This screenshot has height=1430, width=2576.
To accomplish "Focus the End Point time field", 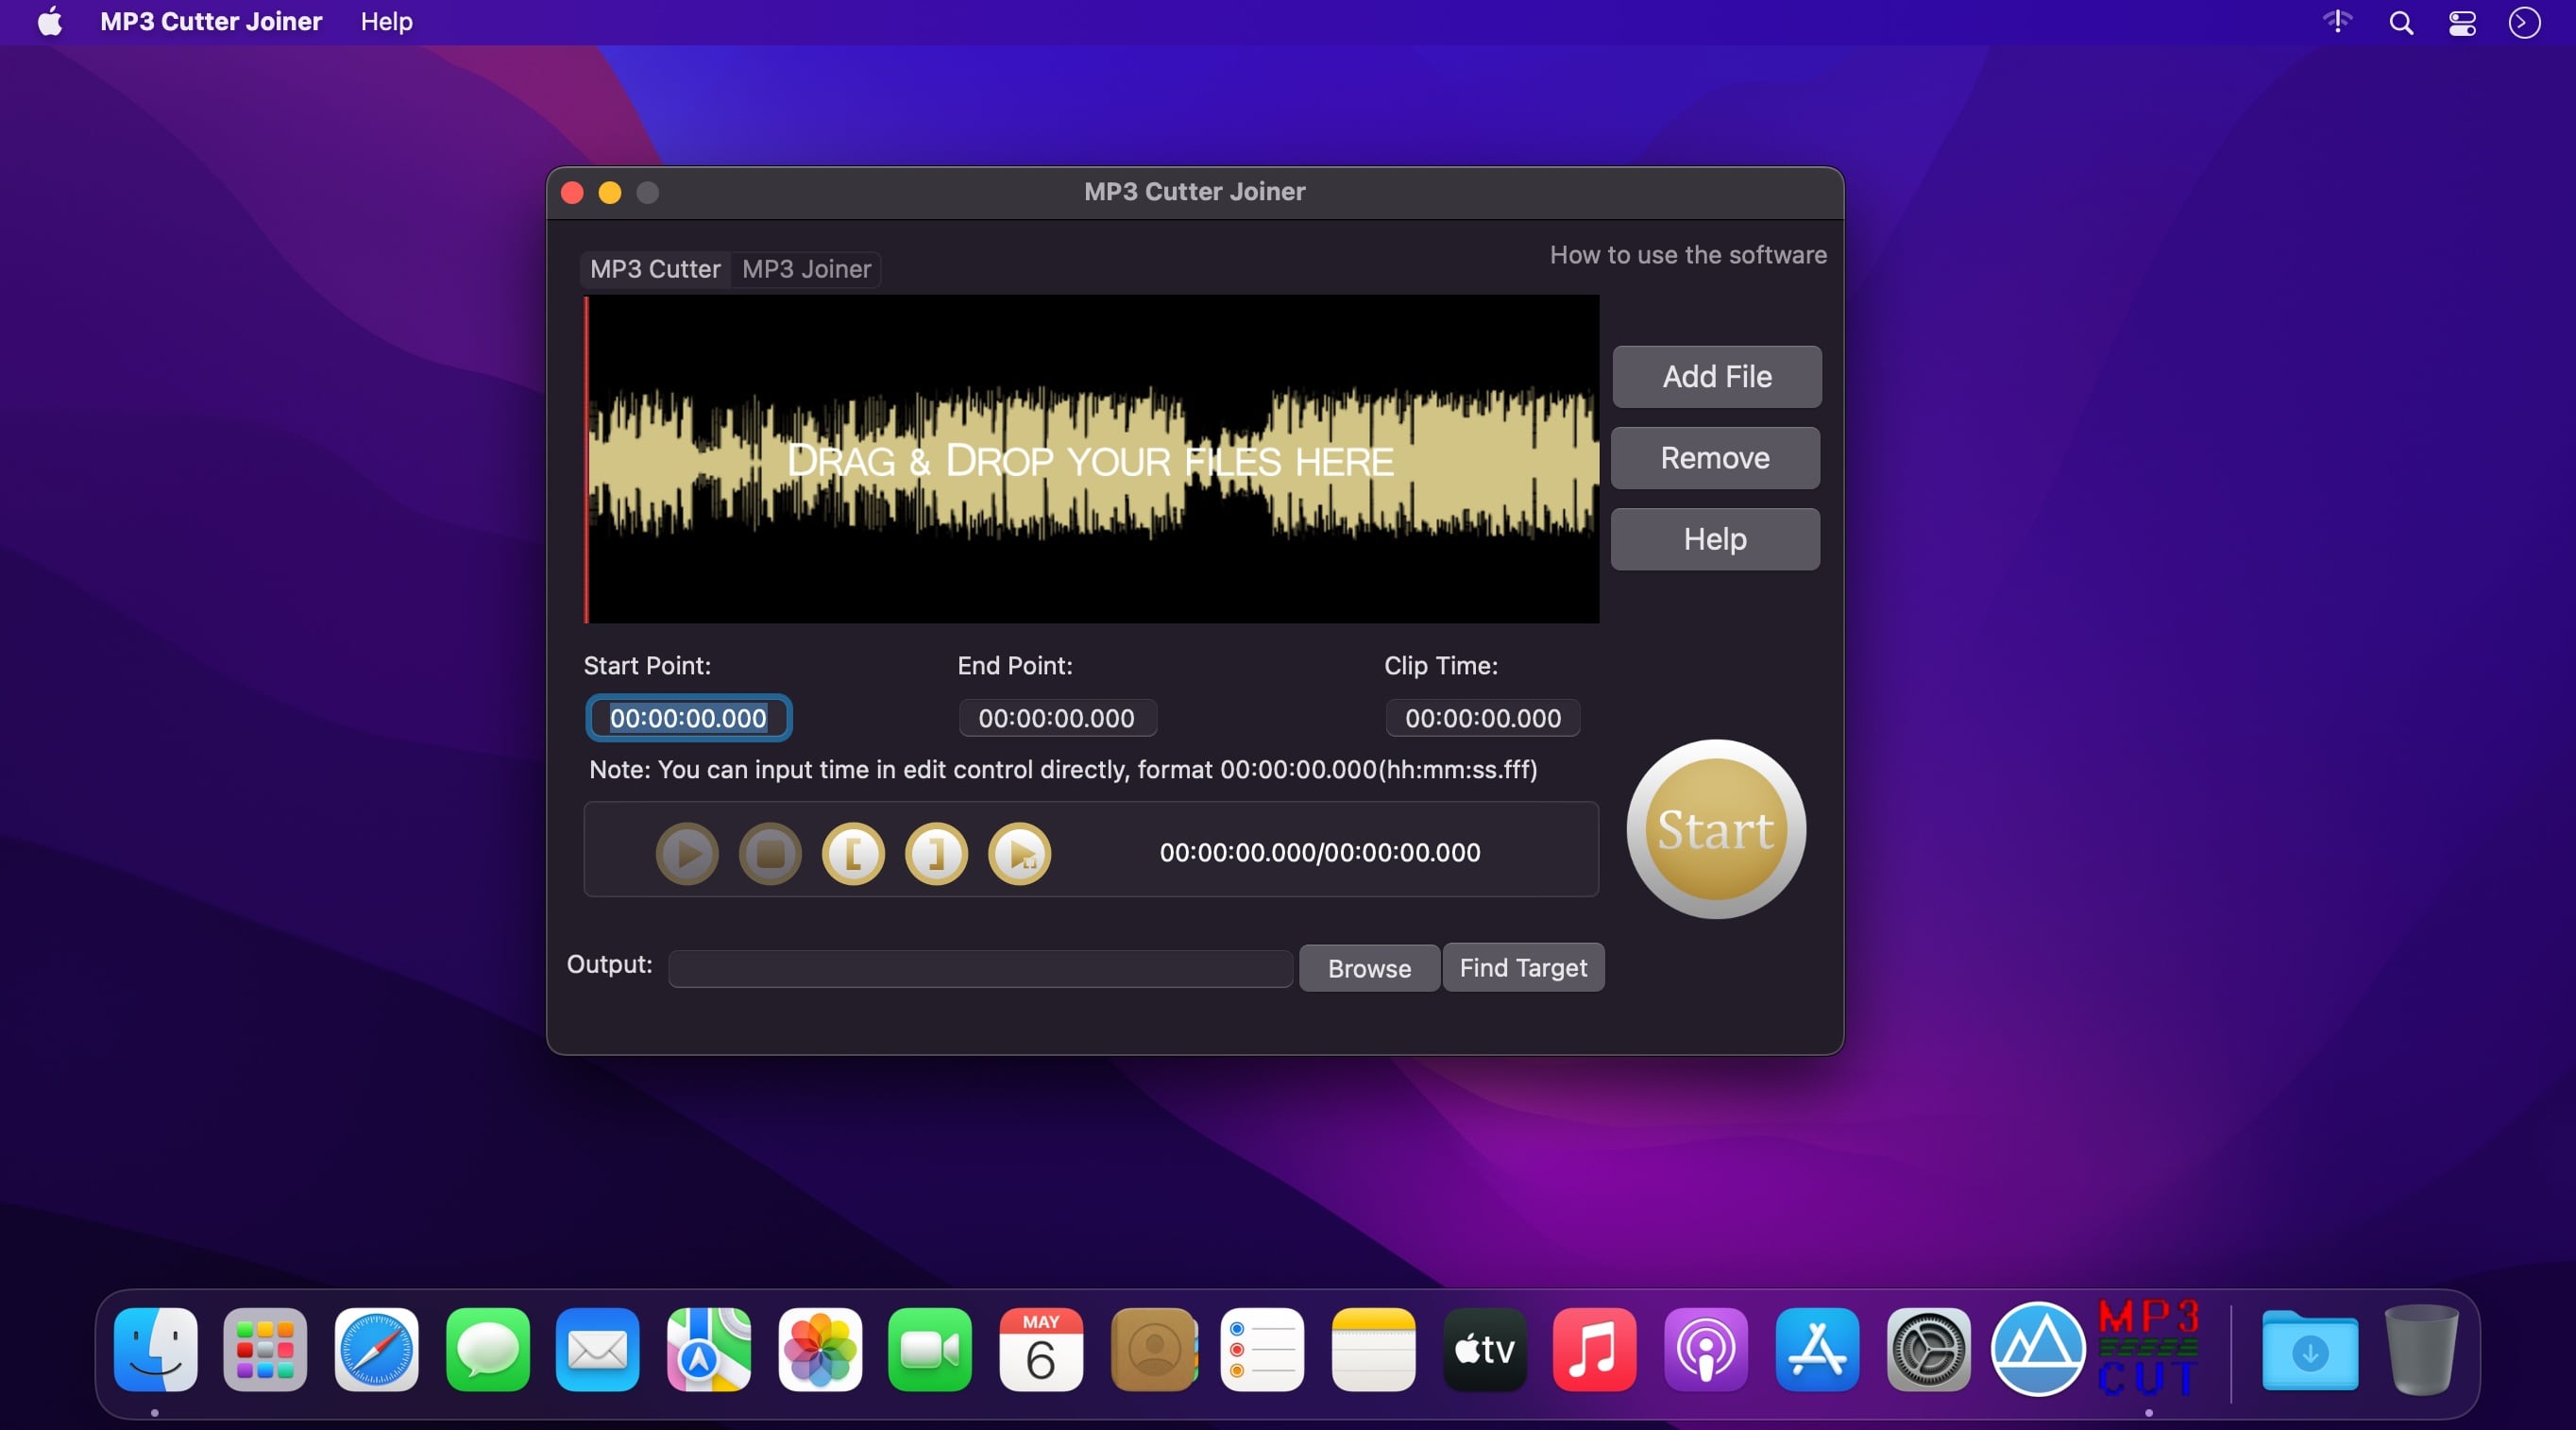I will [x=1057, y=718].
